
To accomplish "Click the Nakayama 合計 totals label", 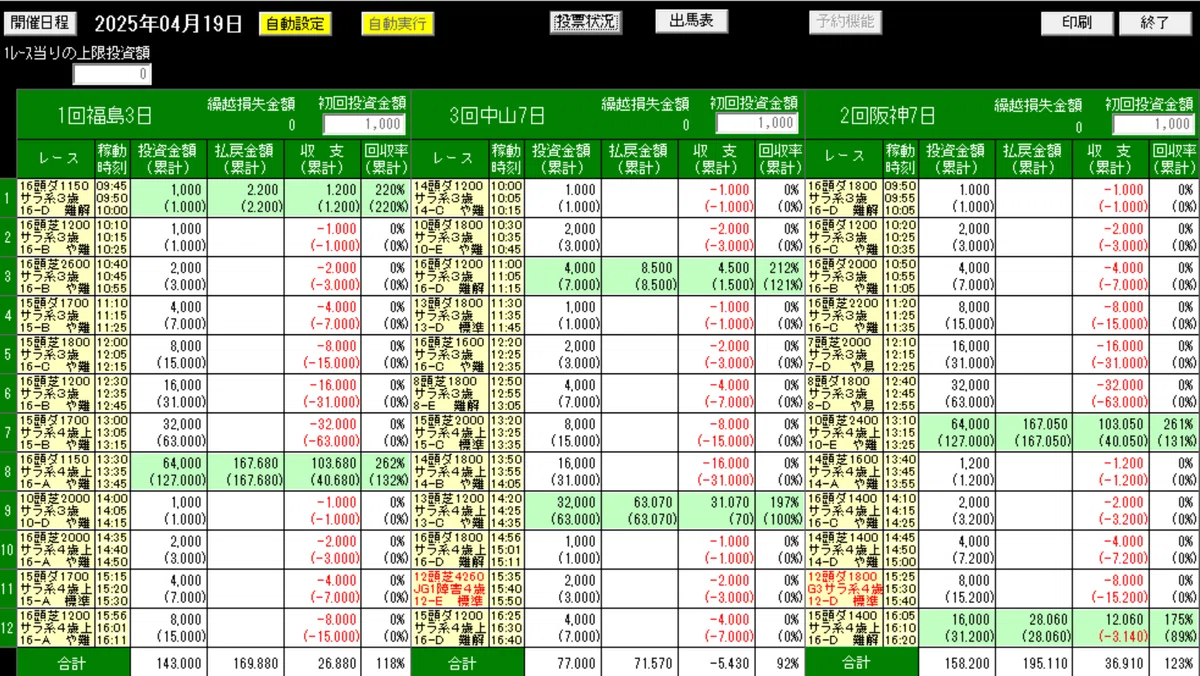I will 468,663.
